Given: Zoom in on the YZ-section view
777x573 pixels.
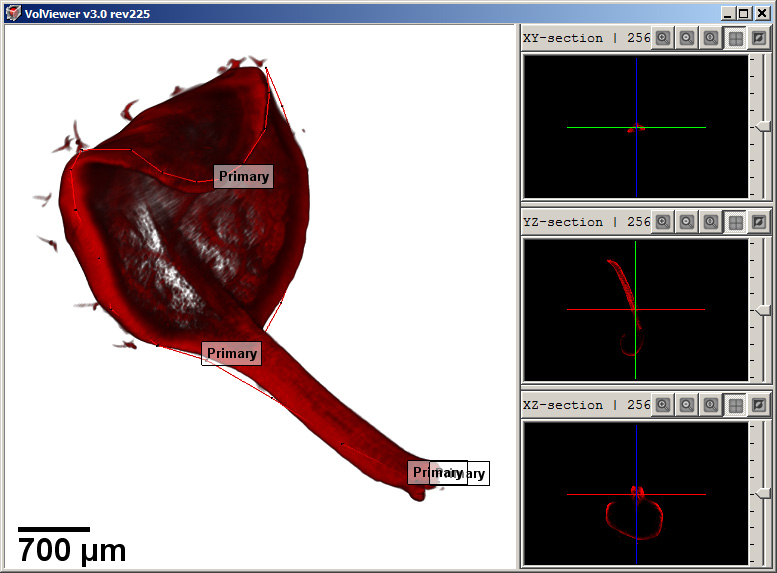Looking at the screenshot, I should [x=662, y=222].
